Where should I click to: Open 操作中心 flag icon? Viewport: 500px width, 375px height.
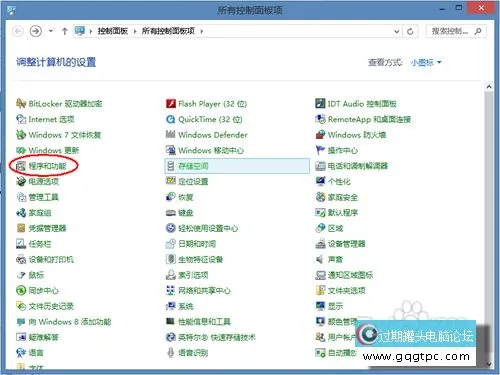[x=320, y=150]
